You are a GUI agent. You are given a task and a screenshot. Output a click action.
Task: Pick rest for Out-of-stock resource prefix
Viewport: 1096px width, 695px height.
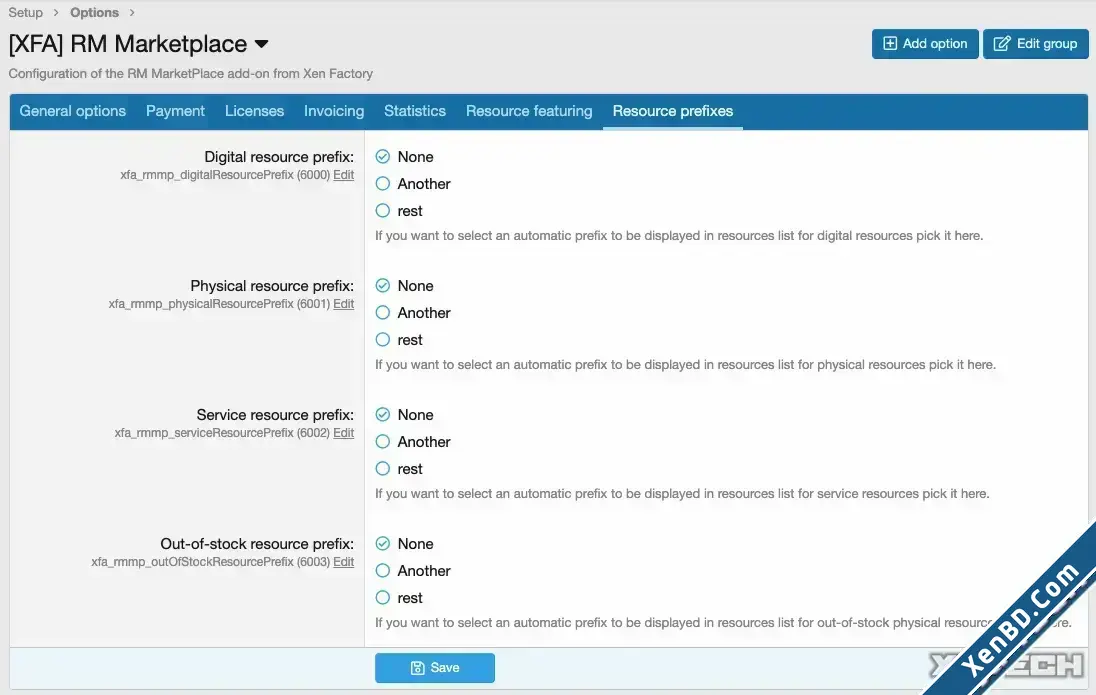(x=382, y=598)
